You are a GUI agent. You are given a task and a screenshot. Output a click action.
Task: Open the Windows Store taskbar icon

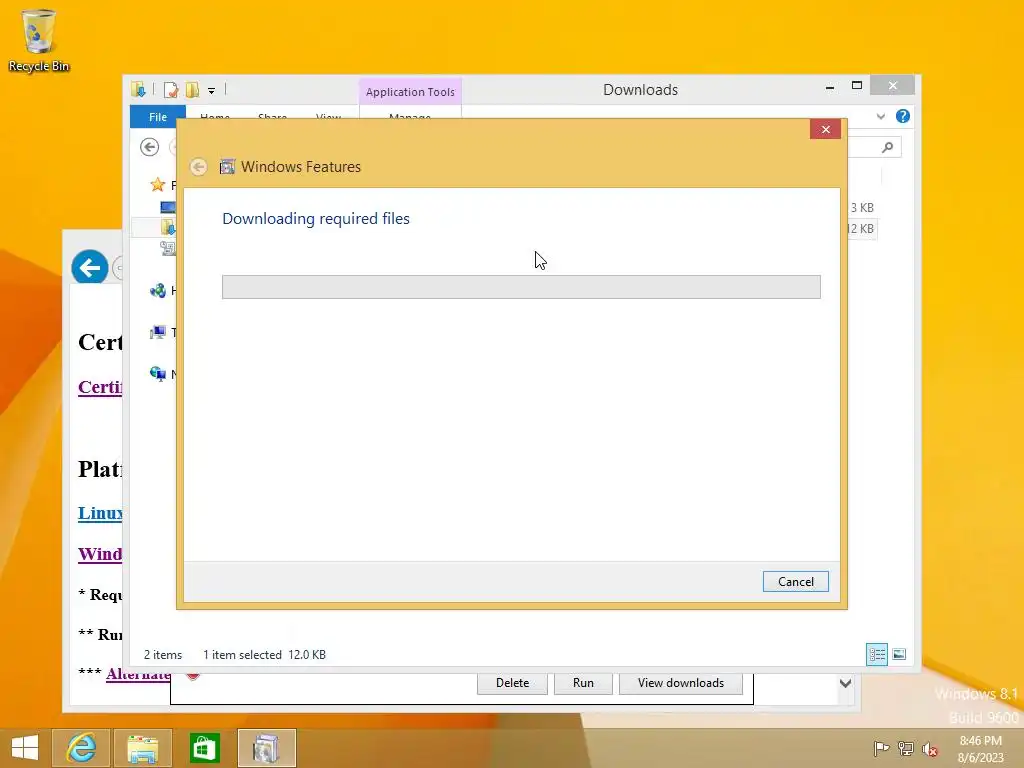coord(204,748)
